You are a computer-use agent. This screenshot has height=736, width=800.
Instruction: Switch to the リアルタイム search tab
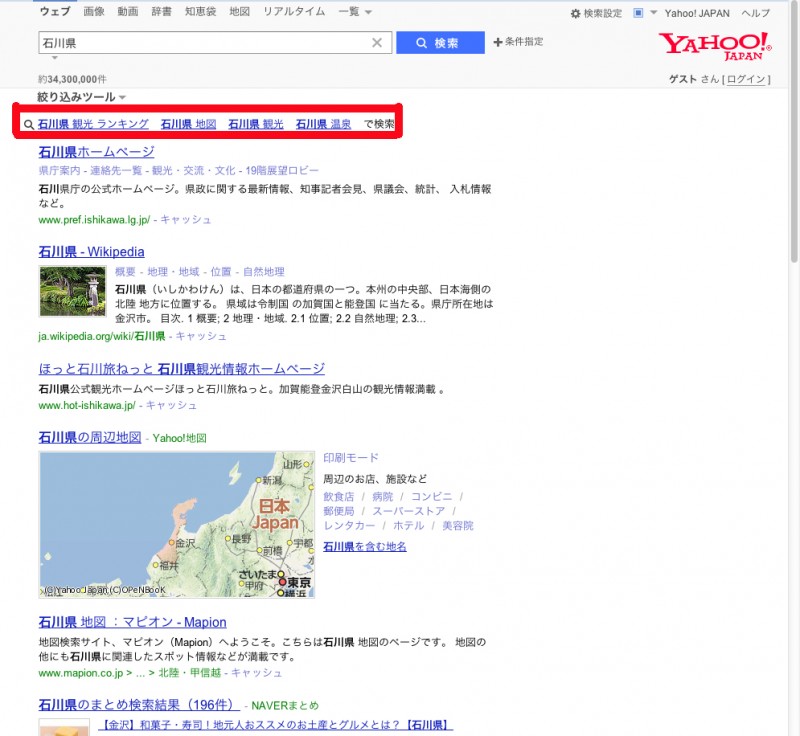pos(293,12)
